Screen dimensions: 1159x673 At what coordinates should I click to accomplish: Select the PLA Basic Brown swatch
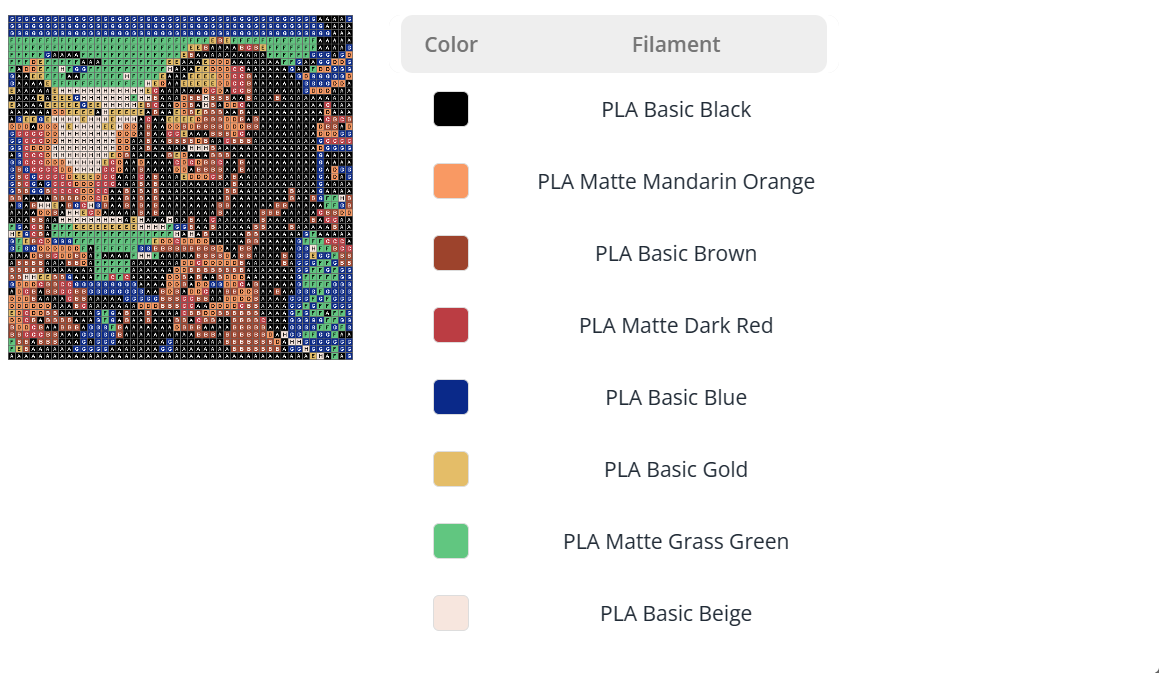[x=450, y=253]
